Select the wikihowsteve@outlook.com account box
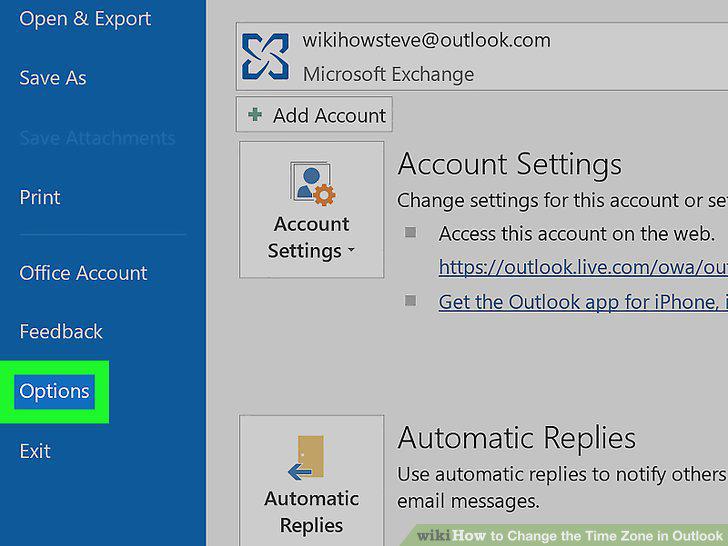Image resolution: width=728 pixels, height=546 pixels. point(482,56)
